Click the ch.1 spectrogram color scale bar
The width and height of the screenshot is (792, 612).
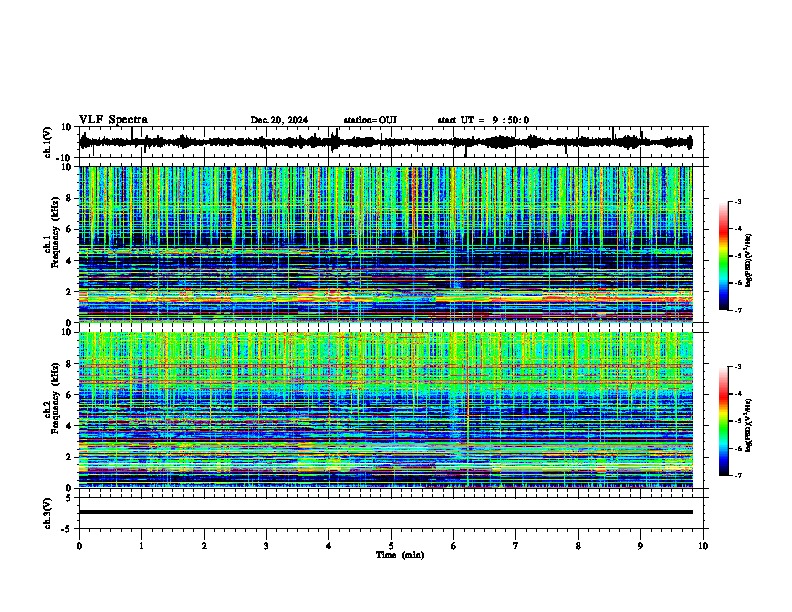(x=723, y=256)
